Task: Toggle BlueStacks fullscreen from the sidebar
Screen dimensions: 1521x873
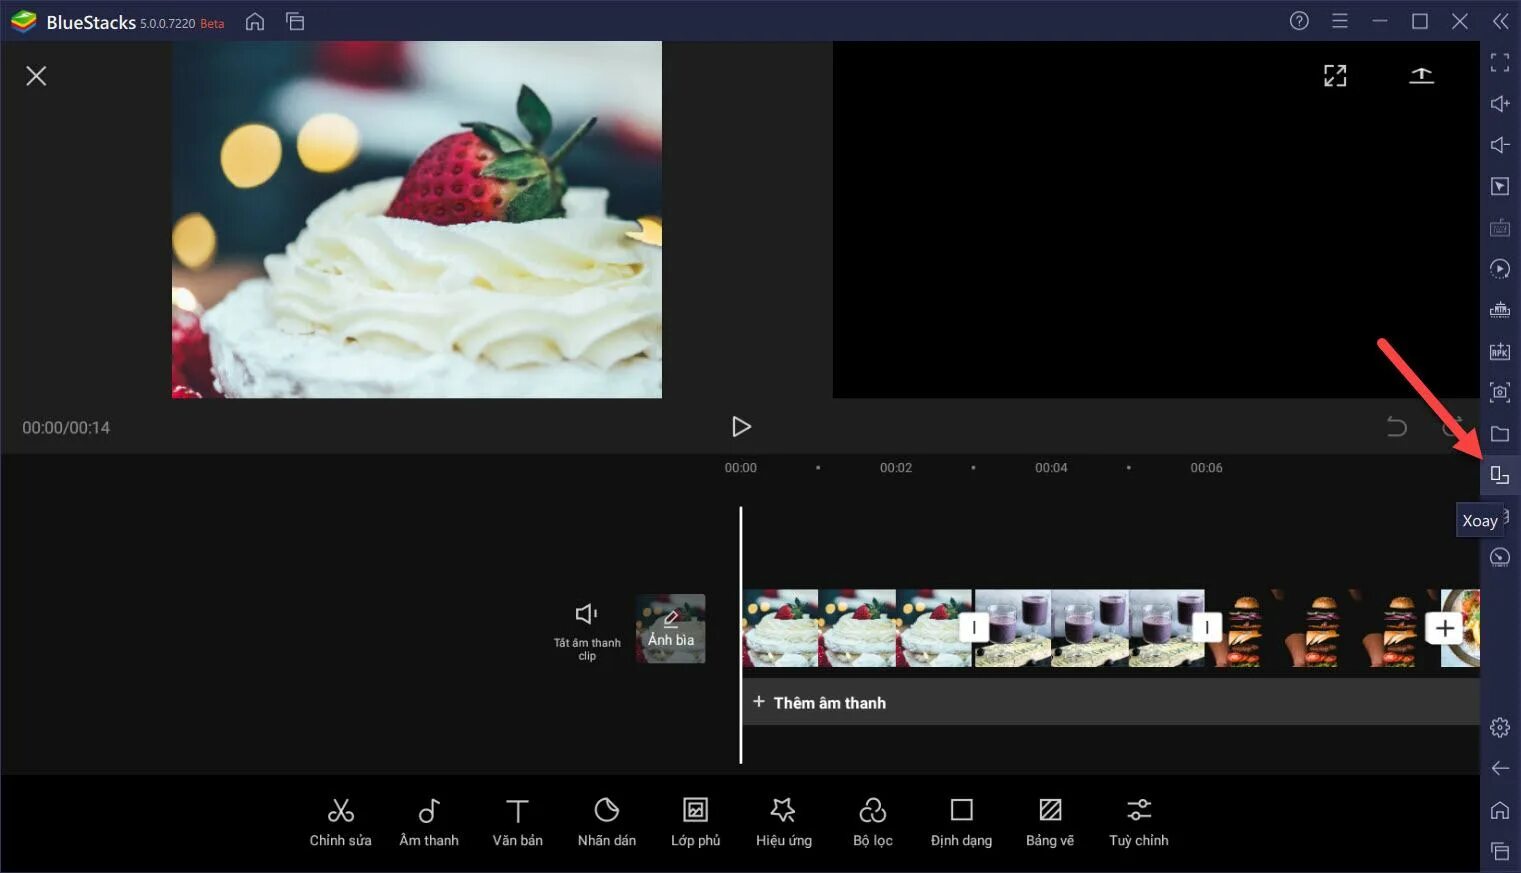Action: tap(1500, 63)
